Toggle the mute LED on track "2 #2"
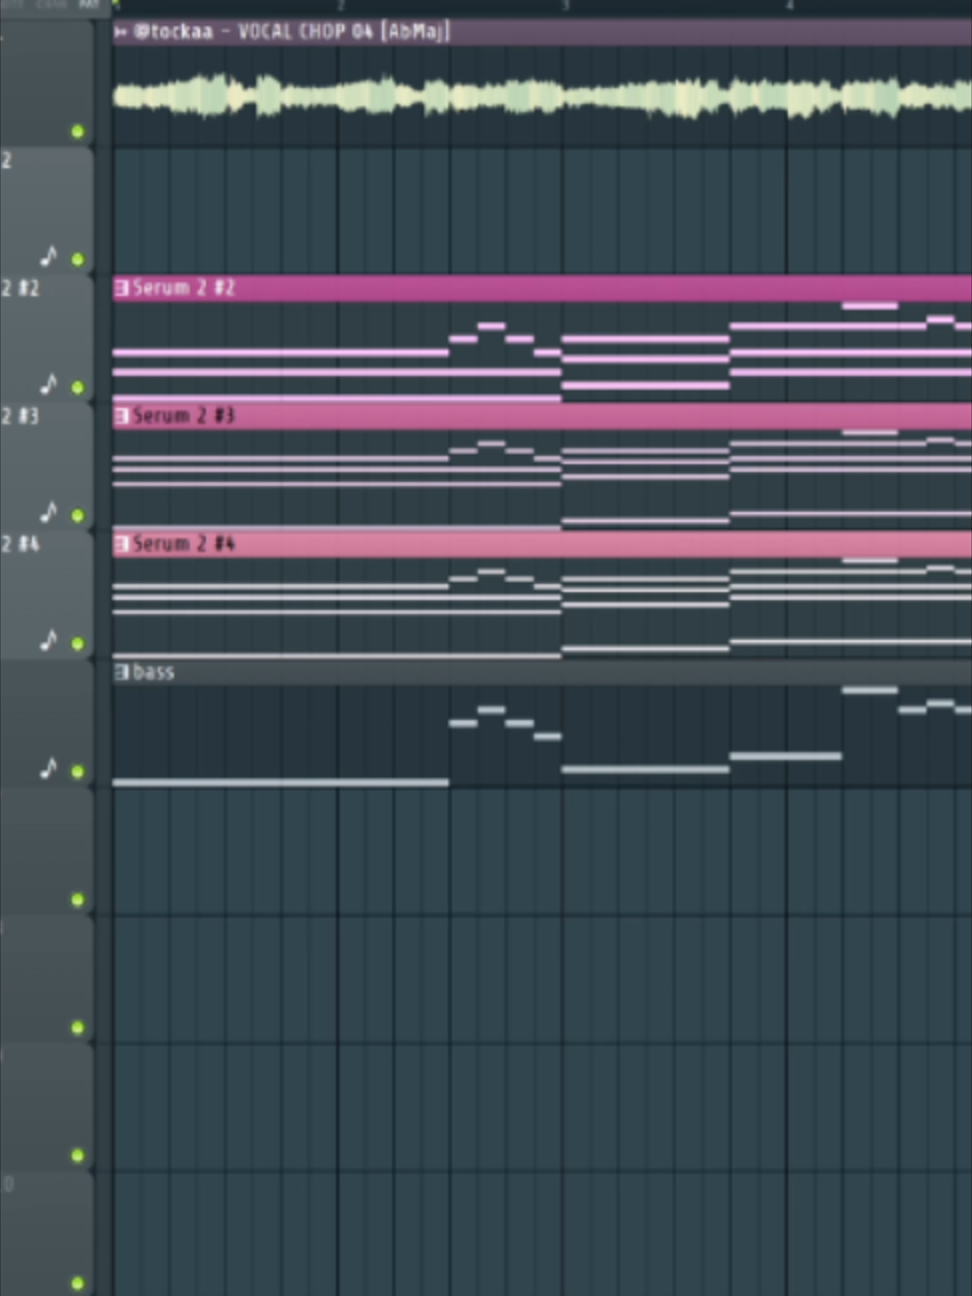The image size is (972, 1296). click(x=78, y=387)
